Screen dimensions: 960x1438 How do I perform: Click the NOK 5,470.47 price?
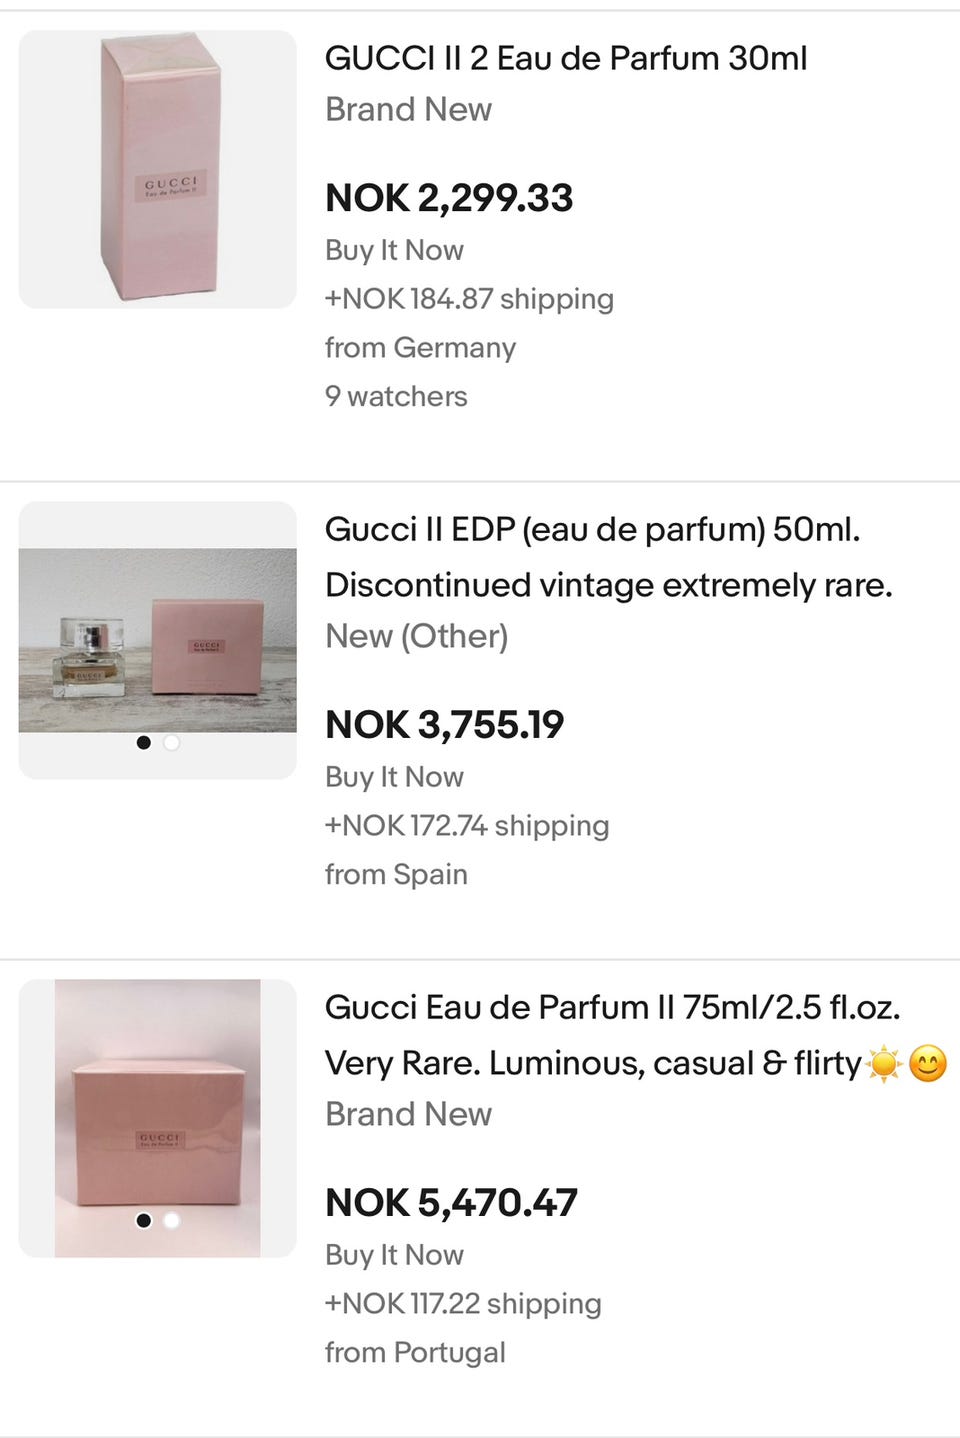tap(451, 1203)
